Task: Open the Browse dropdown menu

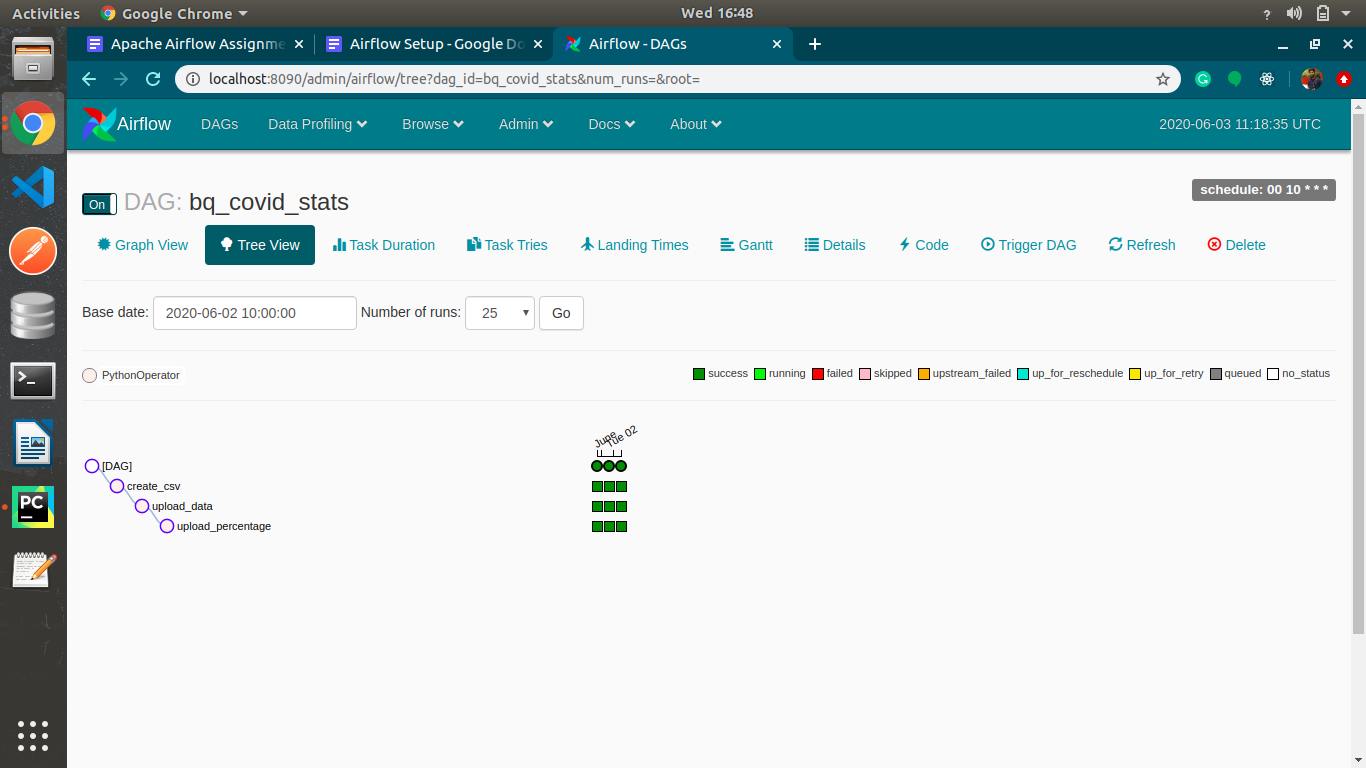Action: (433, 124)
